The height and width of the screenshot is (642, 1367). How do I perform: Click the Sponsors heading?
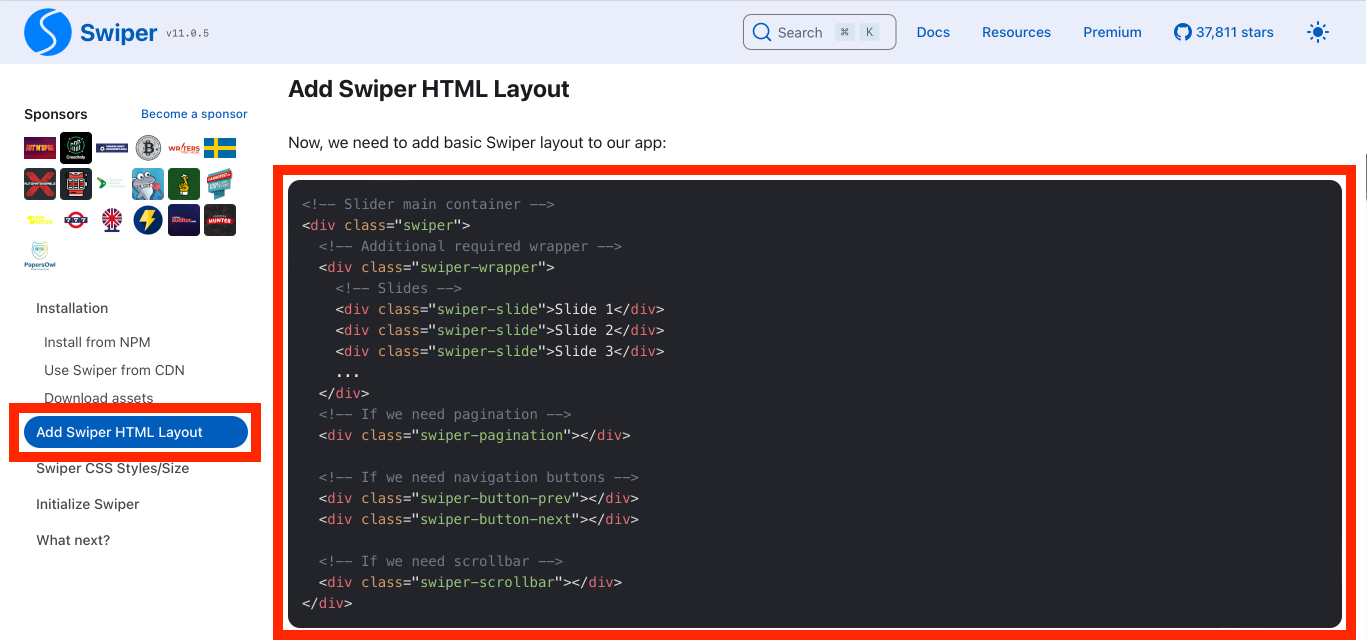coord(56,114)
